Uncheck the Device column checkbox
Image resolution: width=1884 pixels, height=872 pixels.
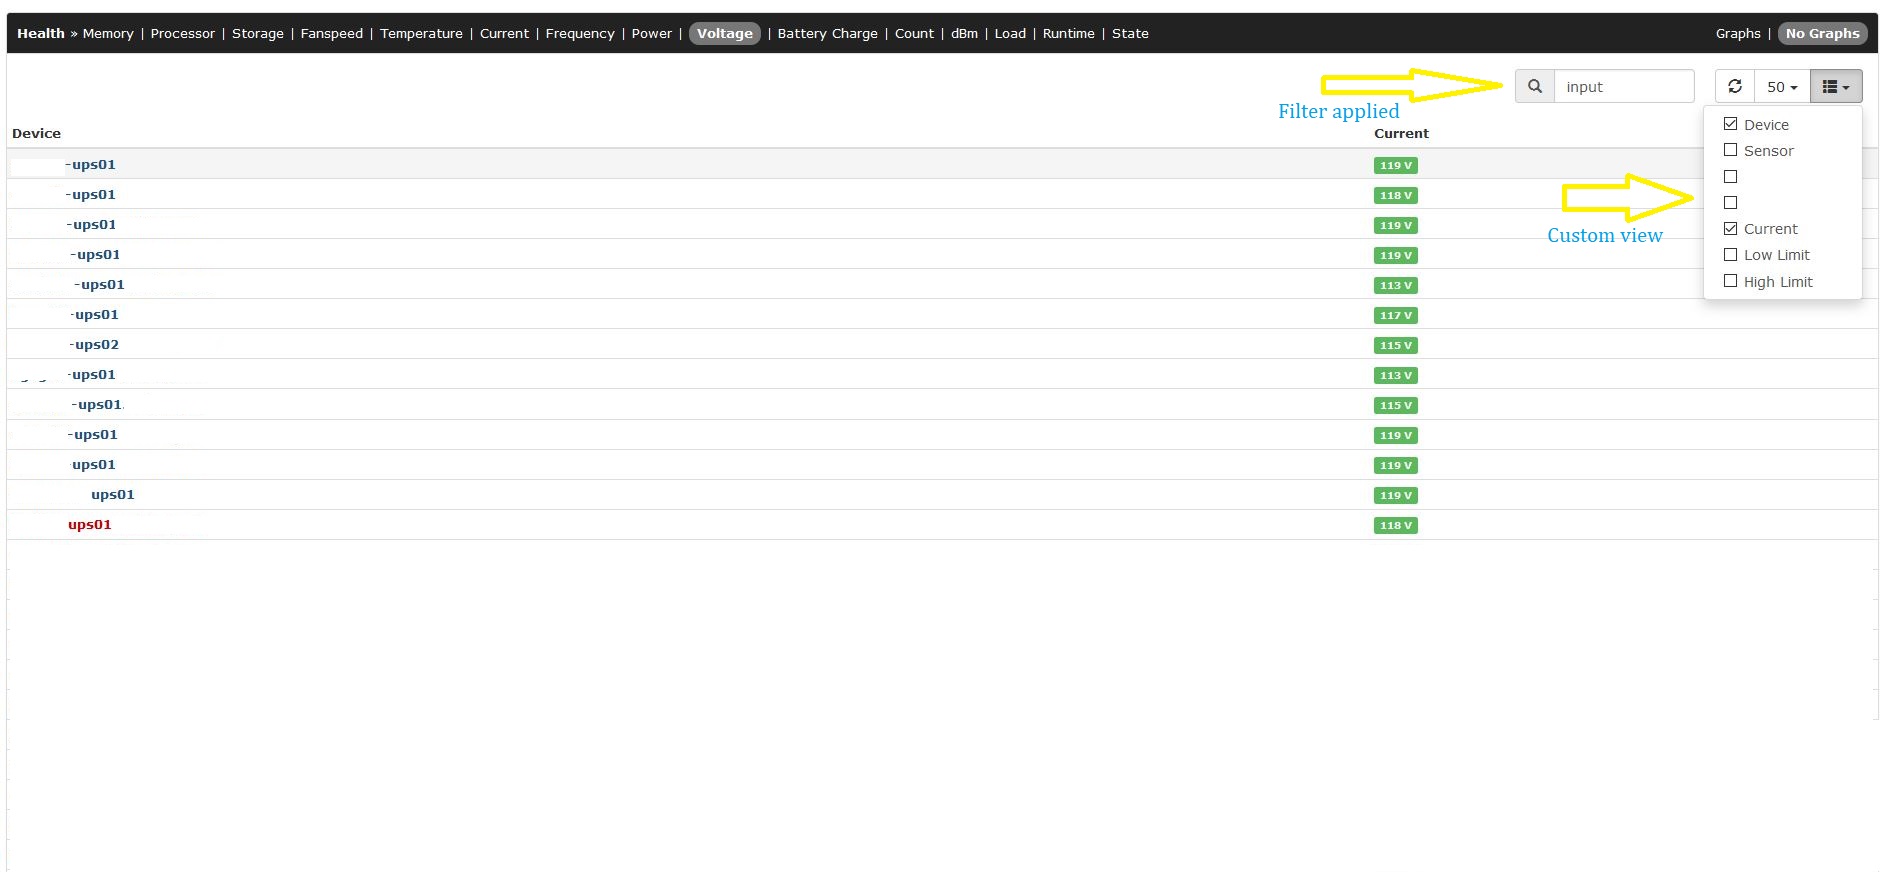(x=1730, y=125)
